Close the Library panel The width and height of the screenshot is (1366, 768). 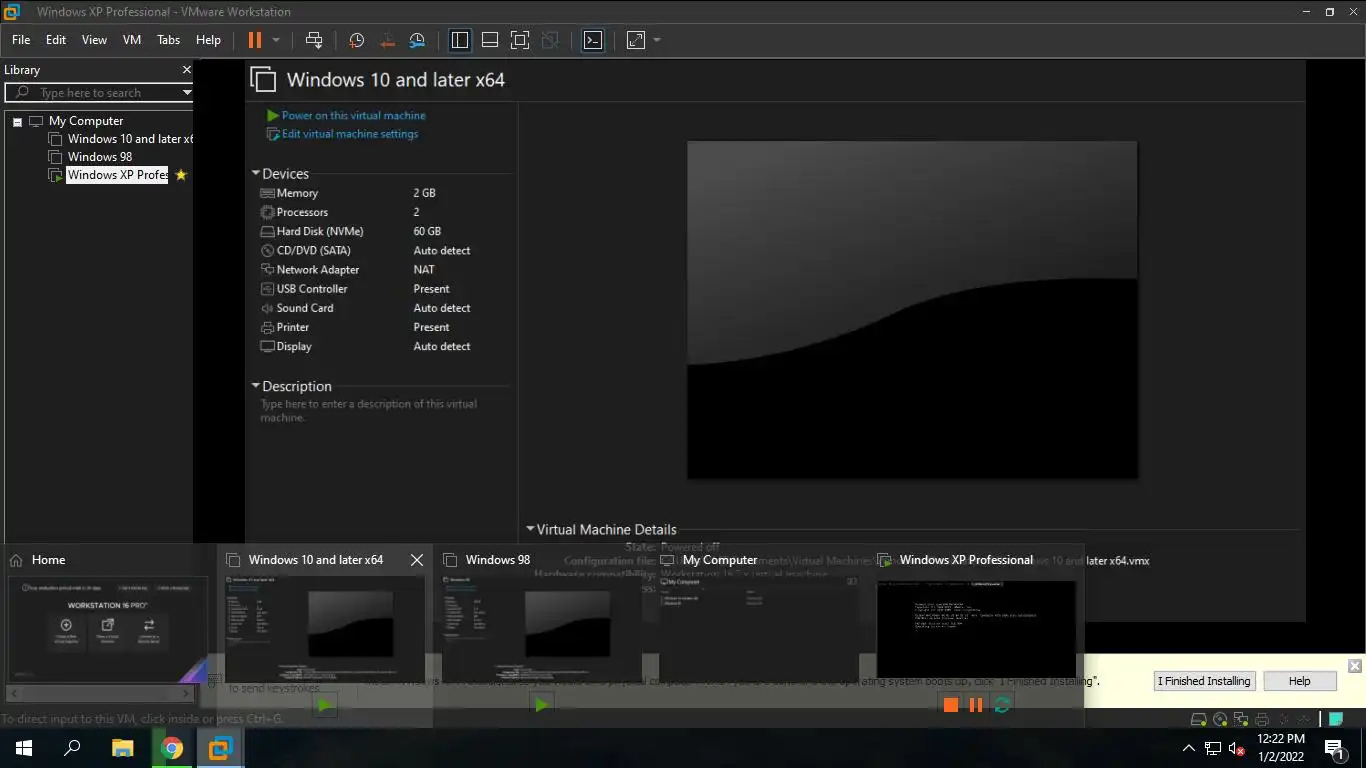[186, 70]
